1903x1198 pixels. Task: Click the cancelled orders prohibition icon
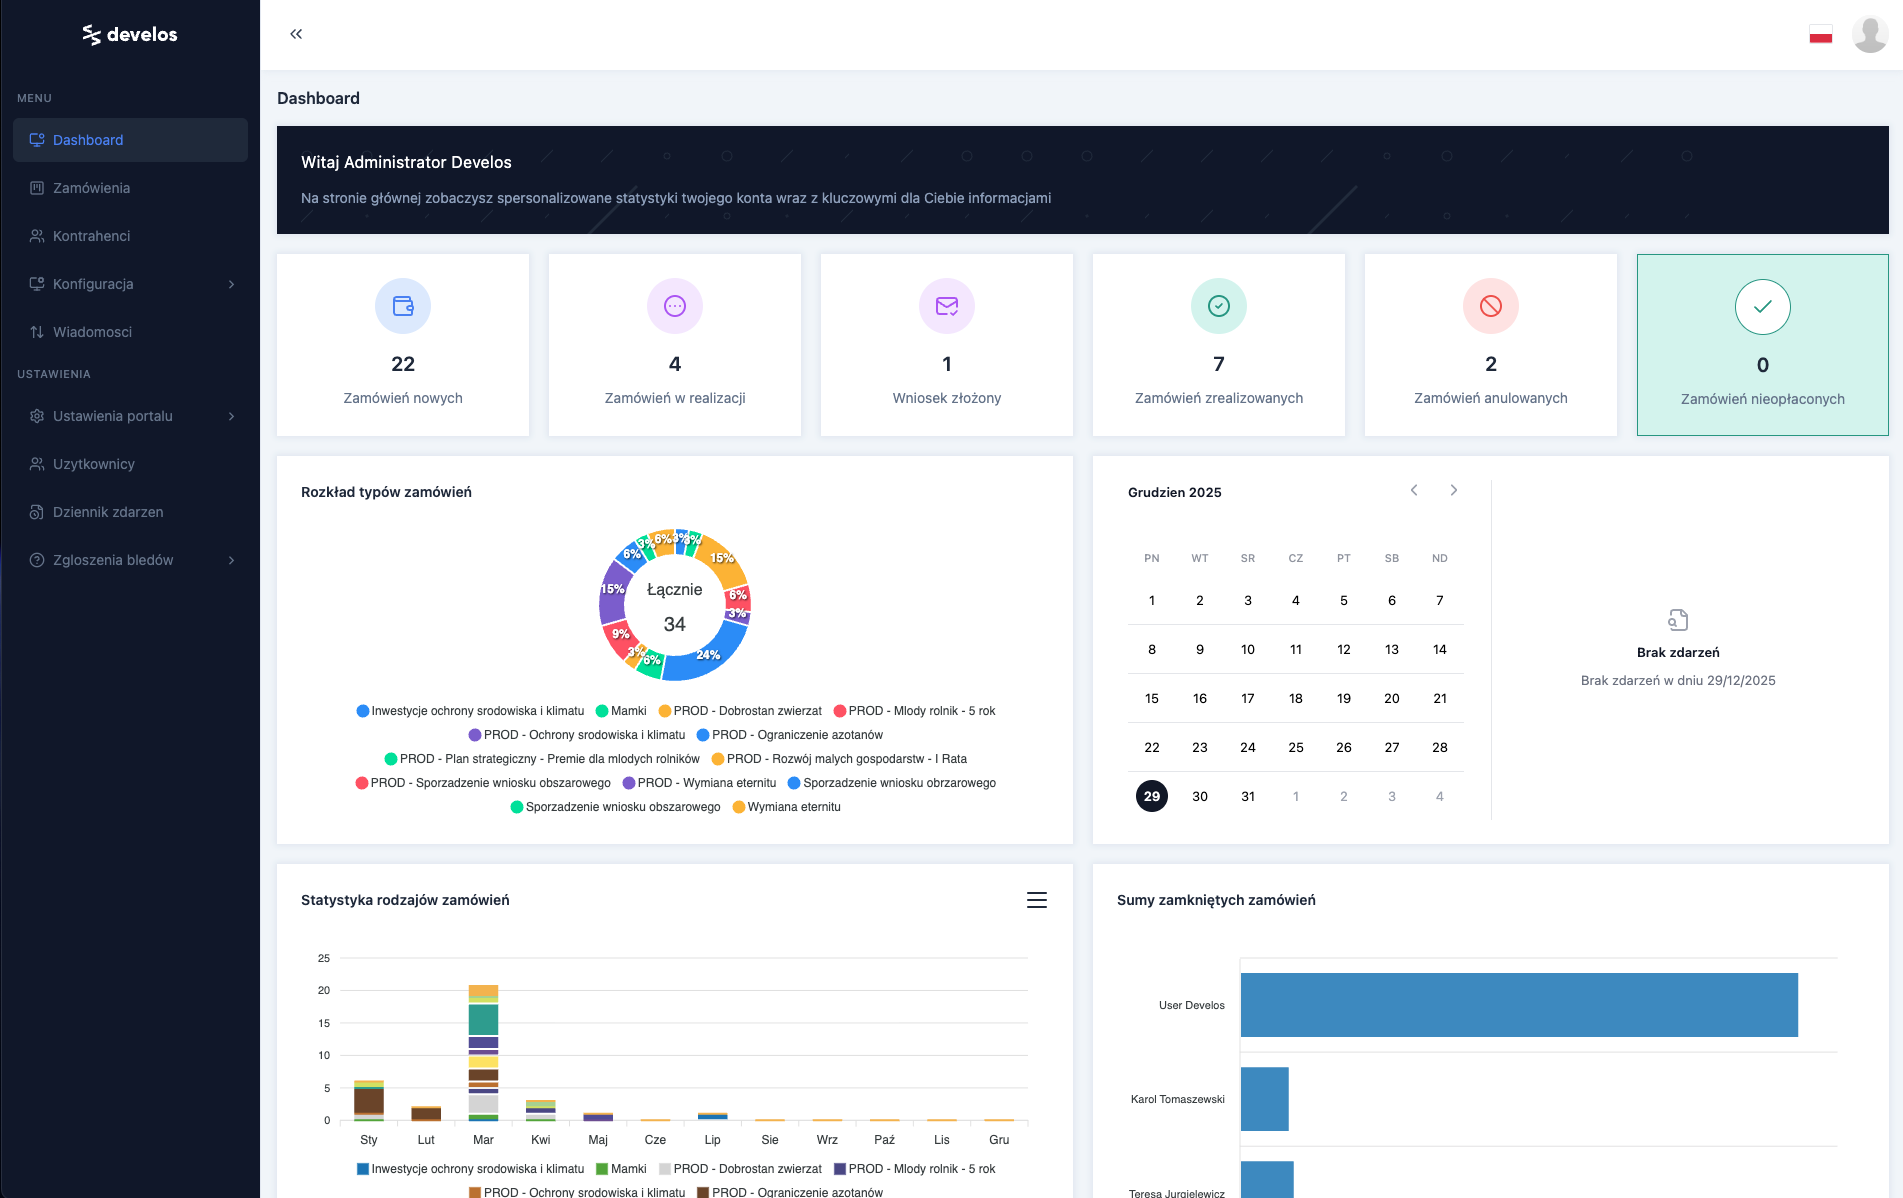coord(1490,306)
